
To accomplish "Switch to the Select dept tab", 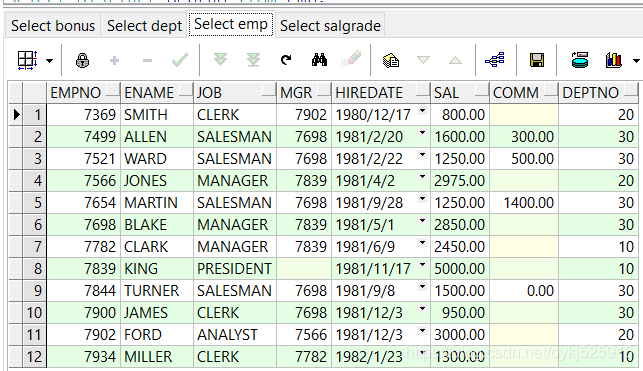I will (x=144, y=26).
